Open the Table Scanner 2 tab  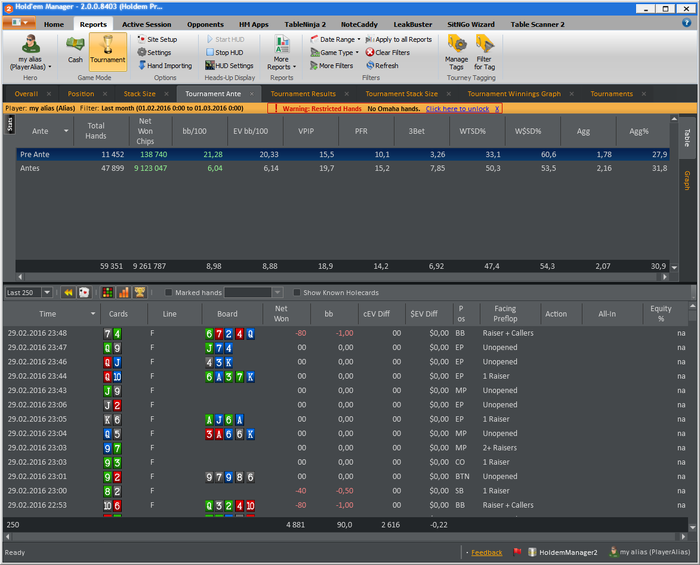pos(538,25)
